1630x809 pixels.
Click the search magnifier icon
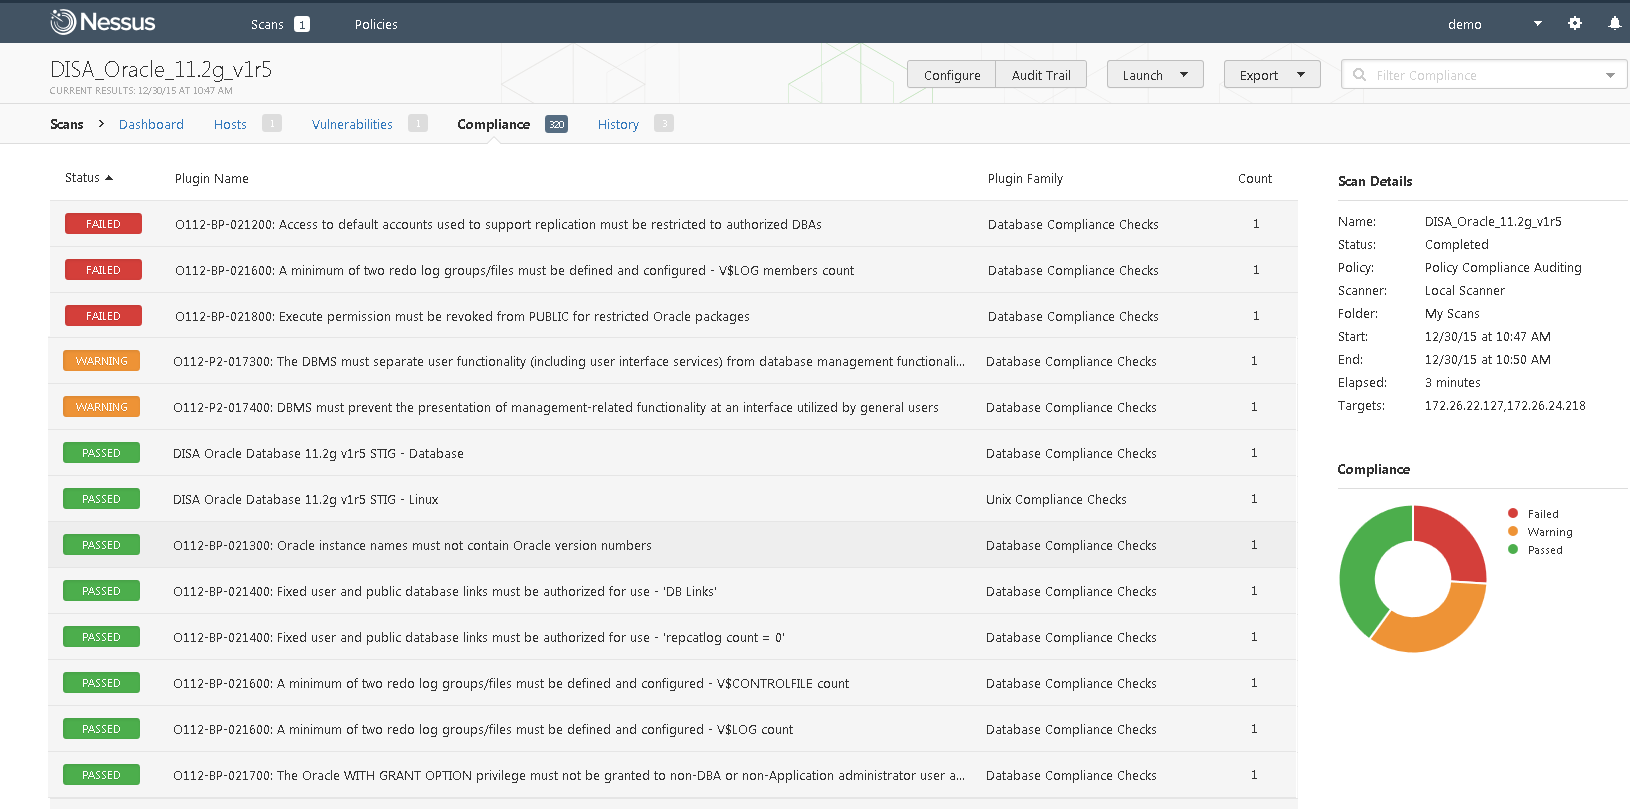(1359, 75)
